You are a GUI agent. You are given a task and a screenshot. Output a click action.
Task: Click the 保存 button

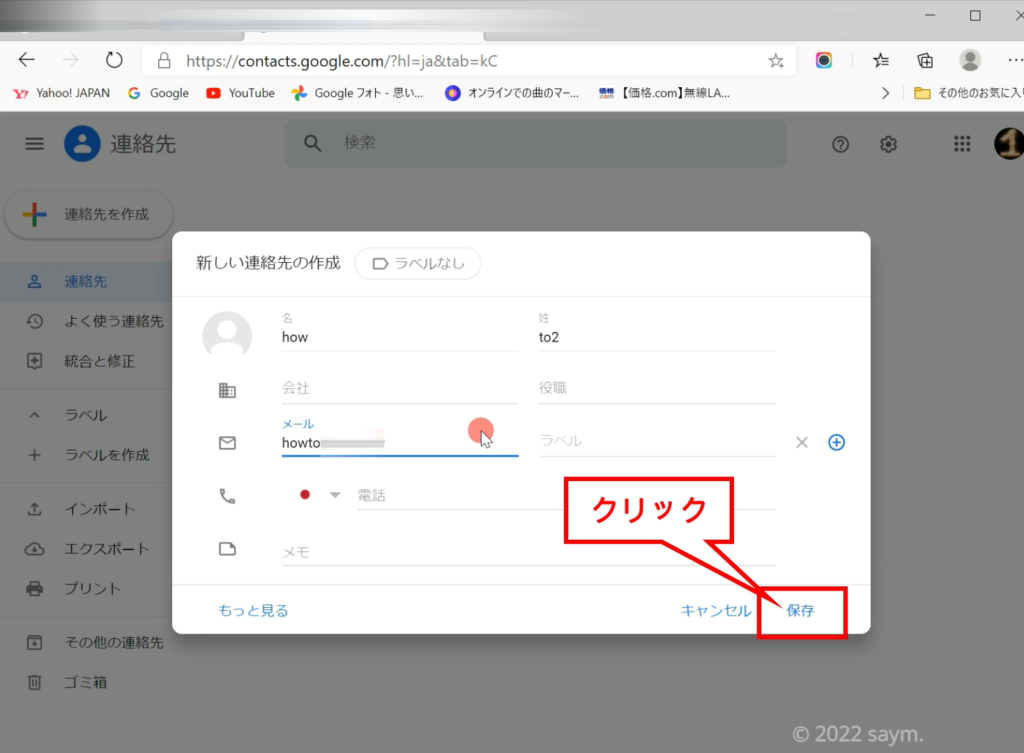click(800, 611)
